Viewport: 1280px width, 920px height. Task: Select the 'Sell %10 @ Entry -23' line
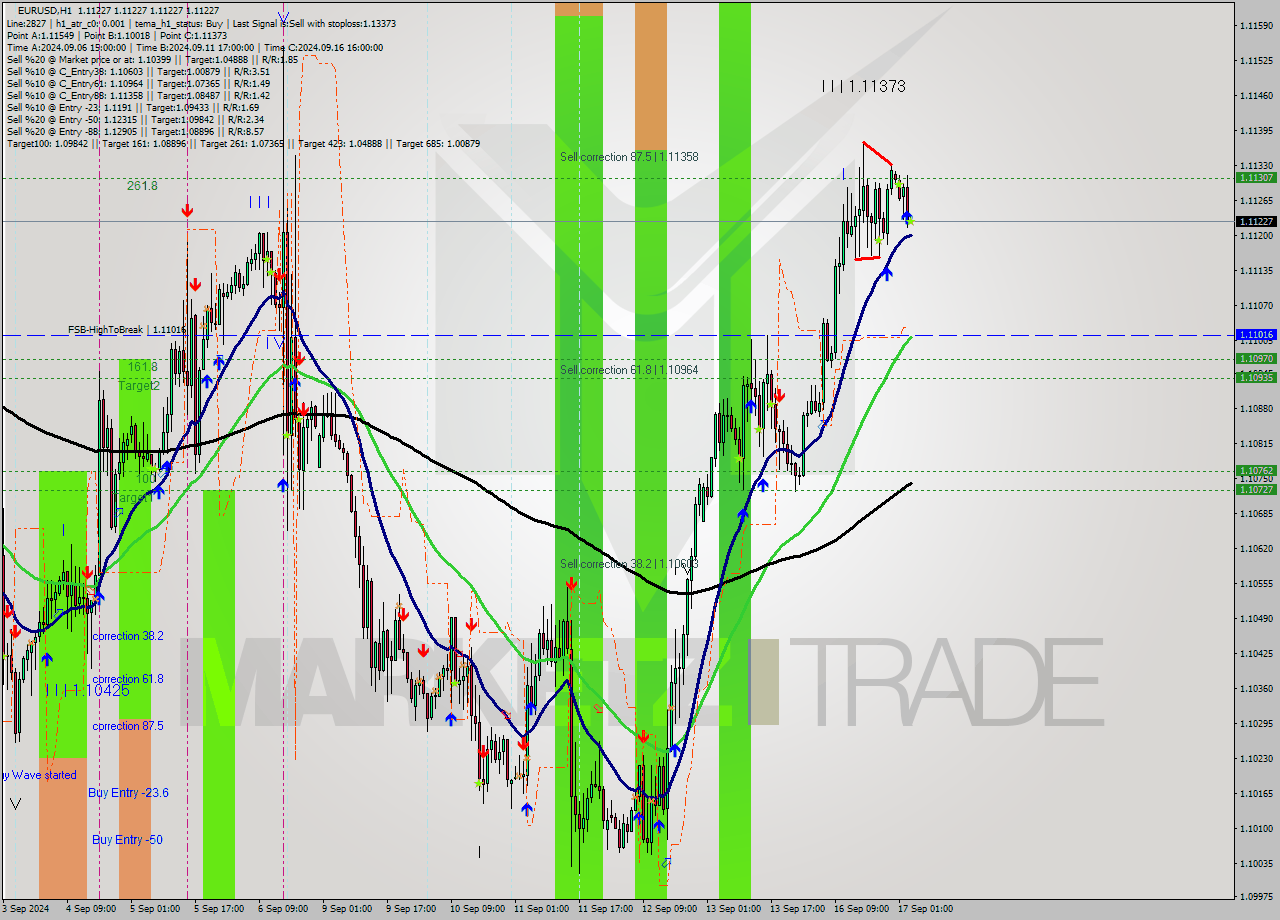coord(133,107)
